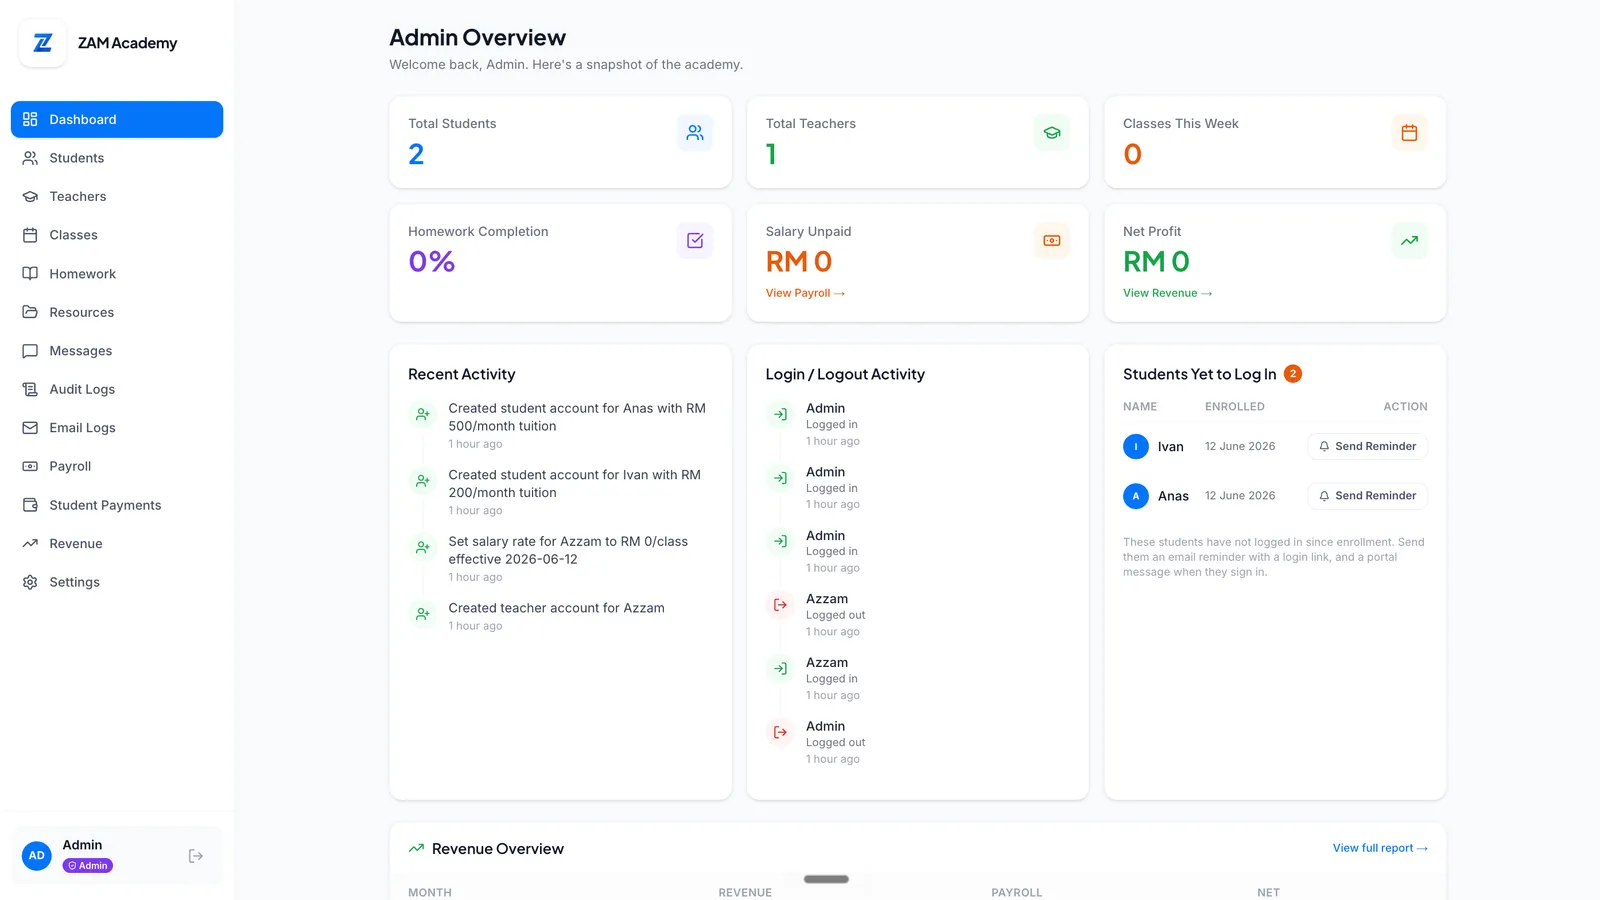Go to Payroll in the sidebar
This screenshot has height=900, width=1600.
tap(117, 466)
